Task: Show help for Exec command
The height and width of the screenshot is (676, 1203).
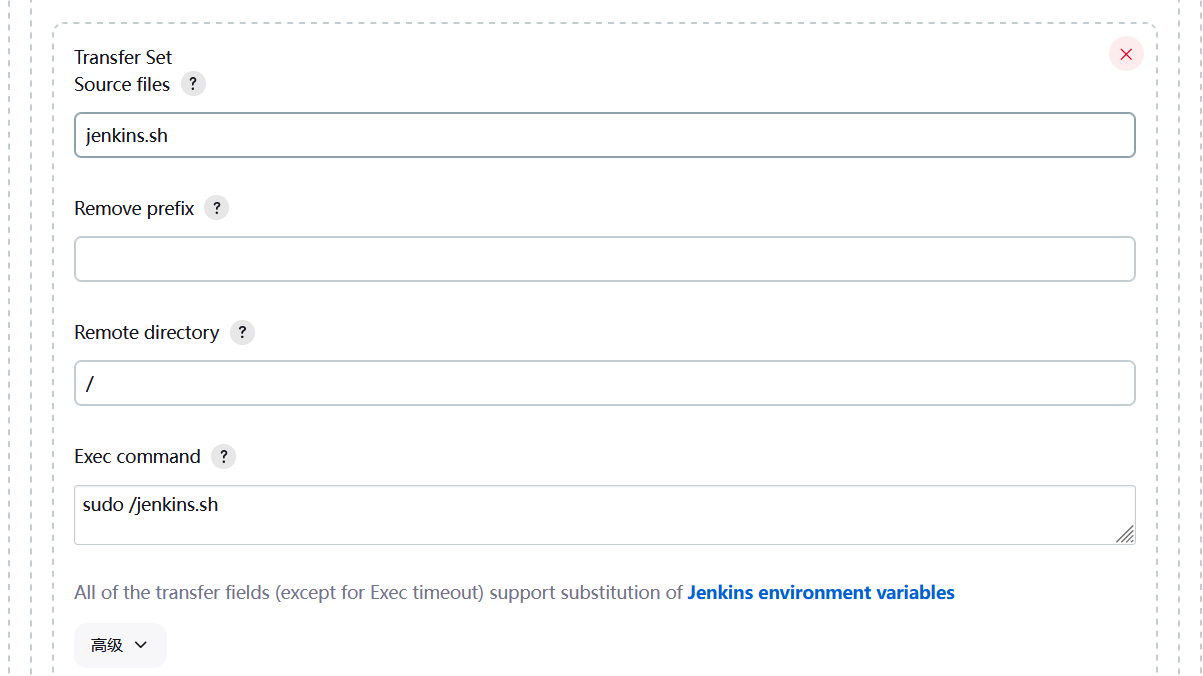Action: pos(223,456)
